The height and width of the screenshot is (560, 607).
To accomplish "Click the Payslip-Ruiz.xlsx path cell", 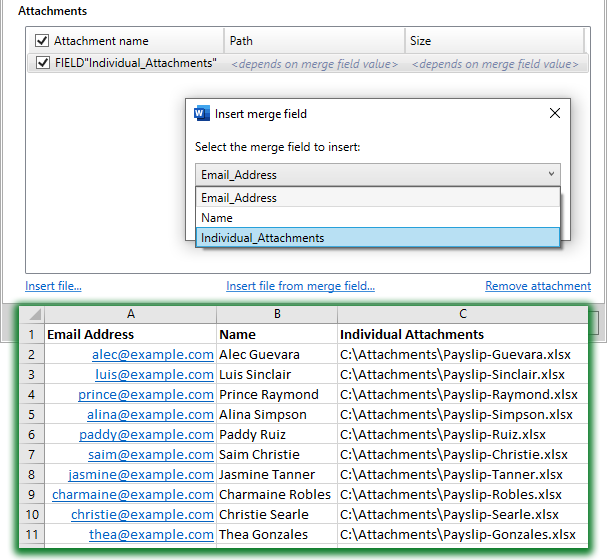I will [463, 435].
